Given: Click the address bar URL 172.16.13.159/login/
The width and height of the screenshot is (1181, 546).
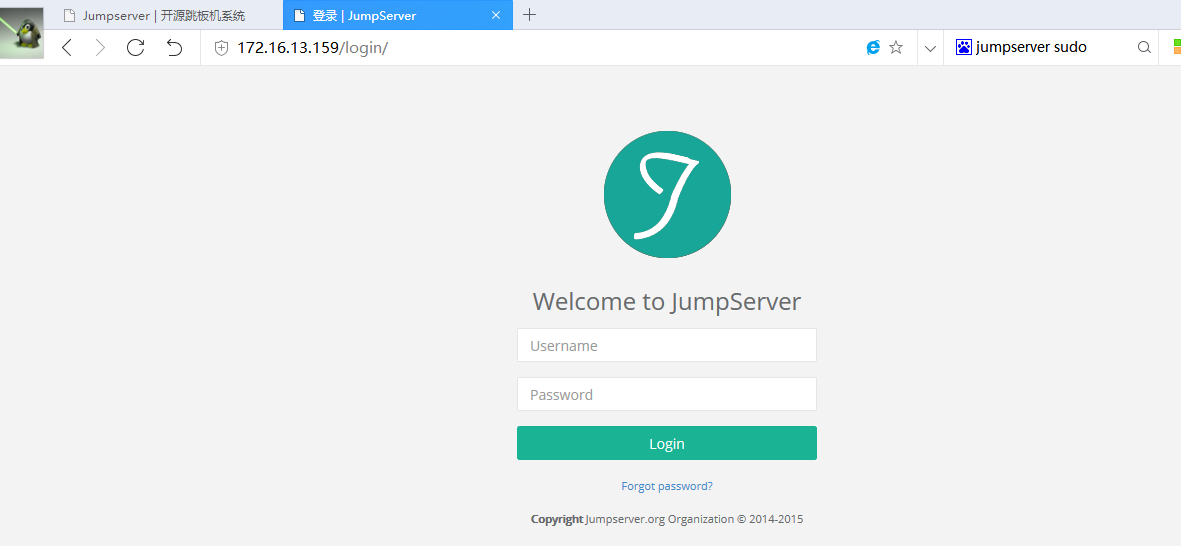Looking at the screenshot, I should coord(313,47).
